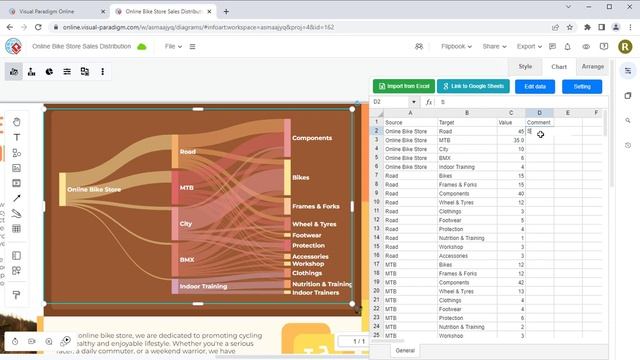Image resolution: width=640 pixels, height=360 pixels.
Task: Click the formula bar input
Action: tap(522, 102)
